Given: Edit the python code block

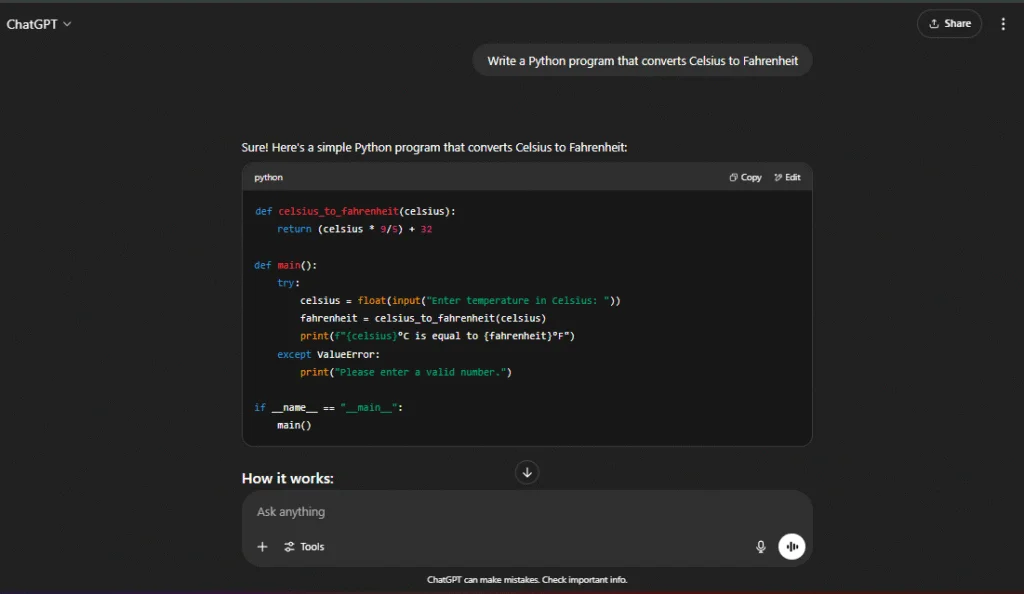Looking at the screenshot, I should (x=787, y=178).
